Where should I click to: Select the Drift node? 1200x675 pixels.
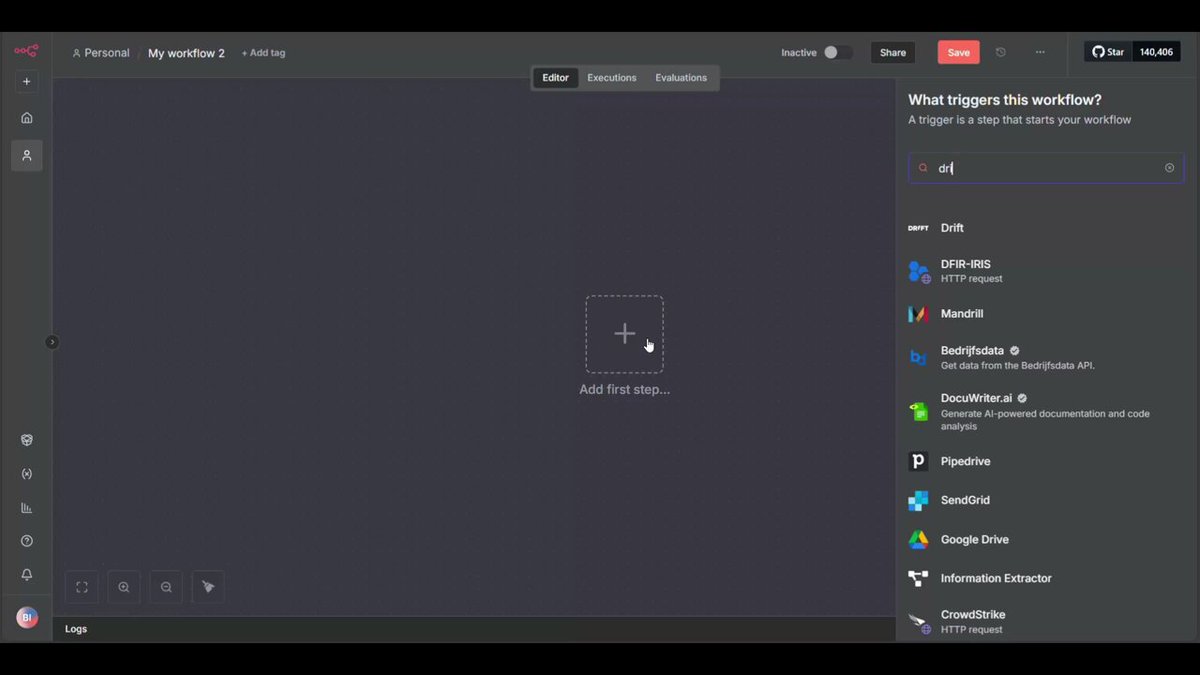1046,228
